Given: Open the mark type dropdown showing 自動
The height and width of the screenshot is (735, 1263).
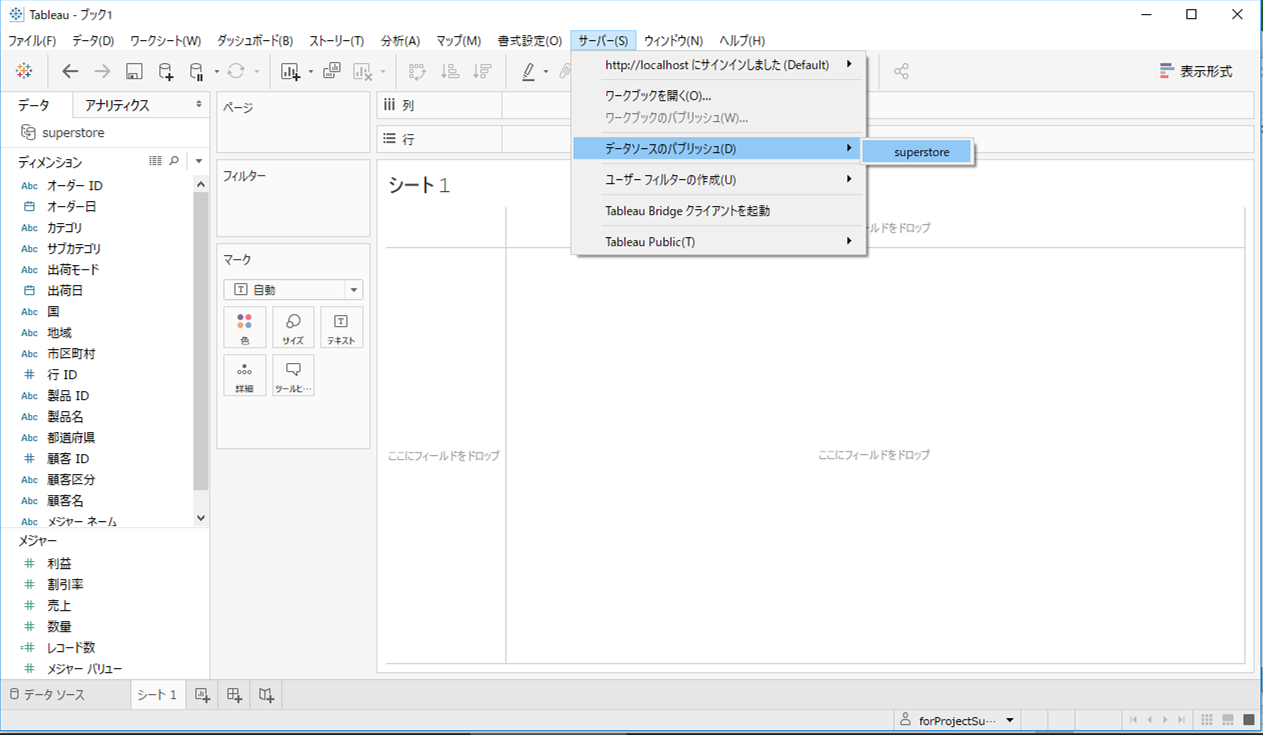Looking at the screenshot, I should point(293,290).
